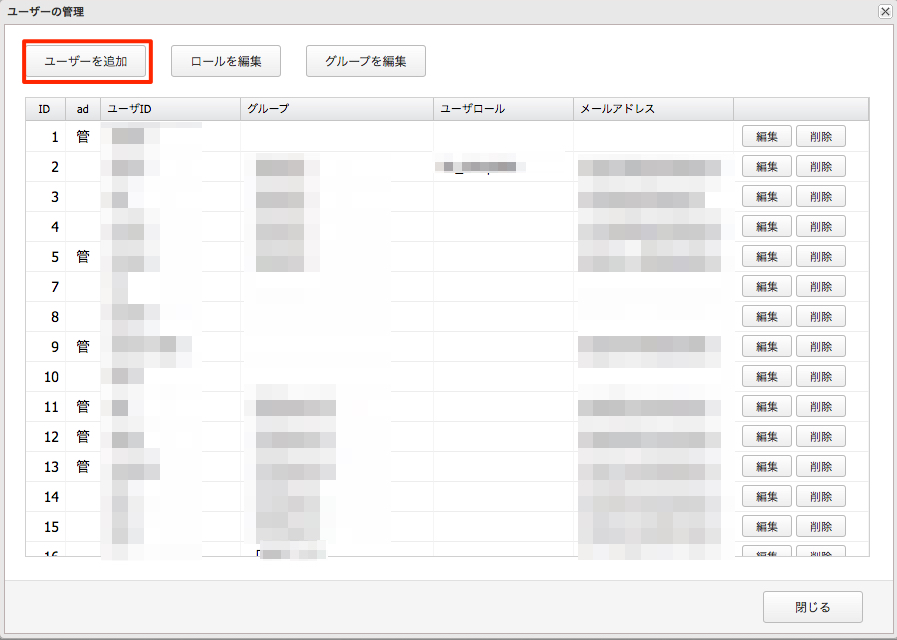This screenshot has height=640, width=897.
Task: Click the メールアドレス column header
Action: pos(653,109)
